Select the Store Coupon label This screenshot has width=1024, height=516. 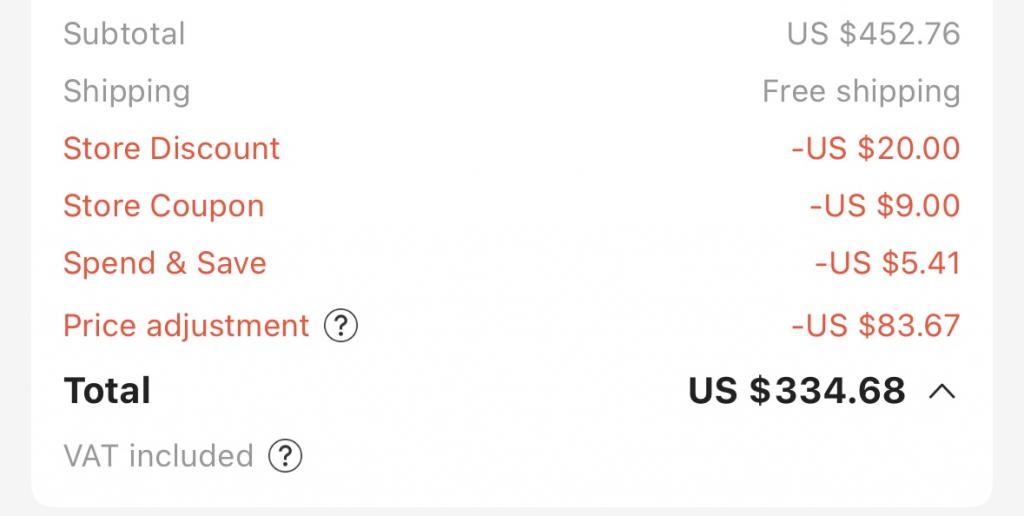163,206
